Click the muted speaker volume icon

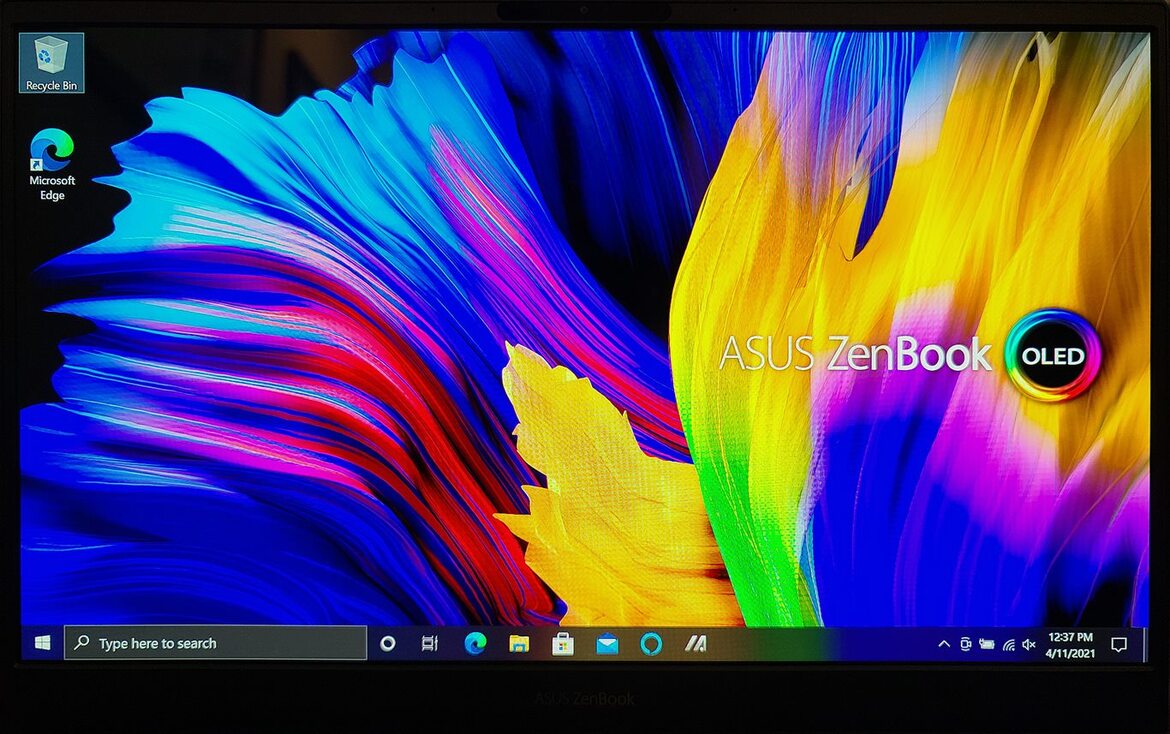click(1029, 644)
